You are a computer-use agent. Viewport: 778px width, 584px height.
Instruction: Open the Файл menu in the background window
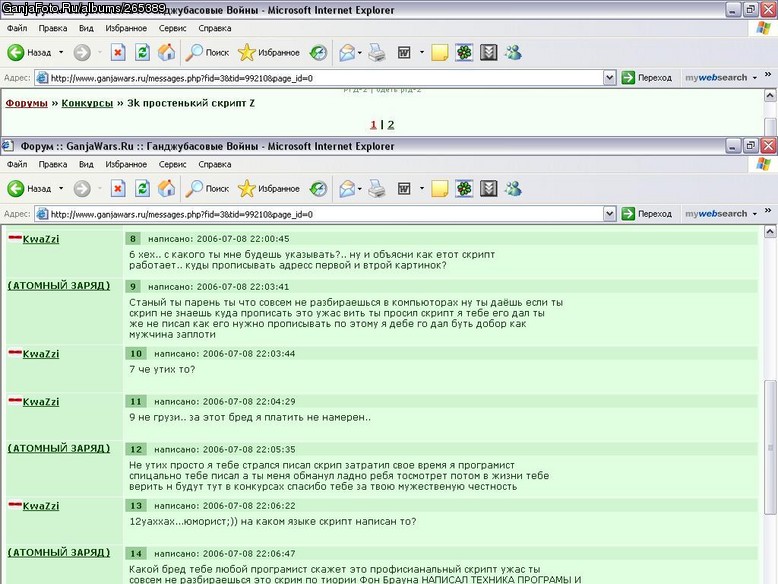tap(17, 28)
